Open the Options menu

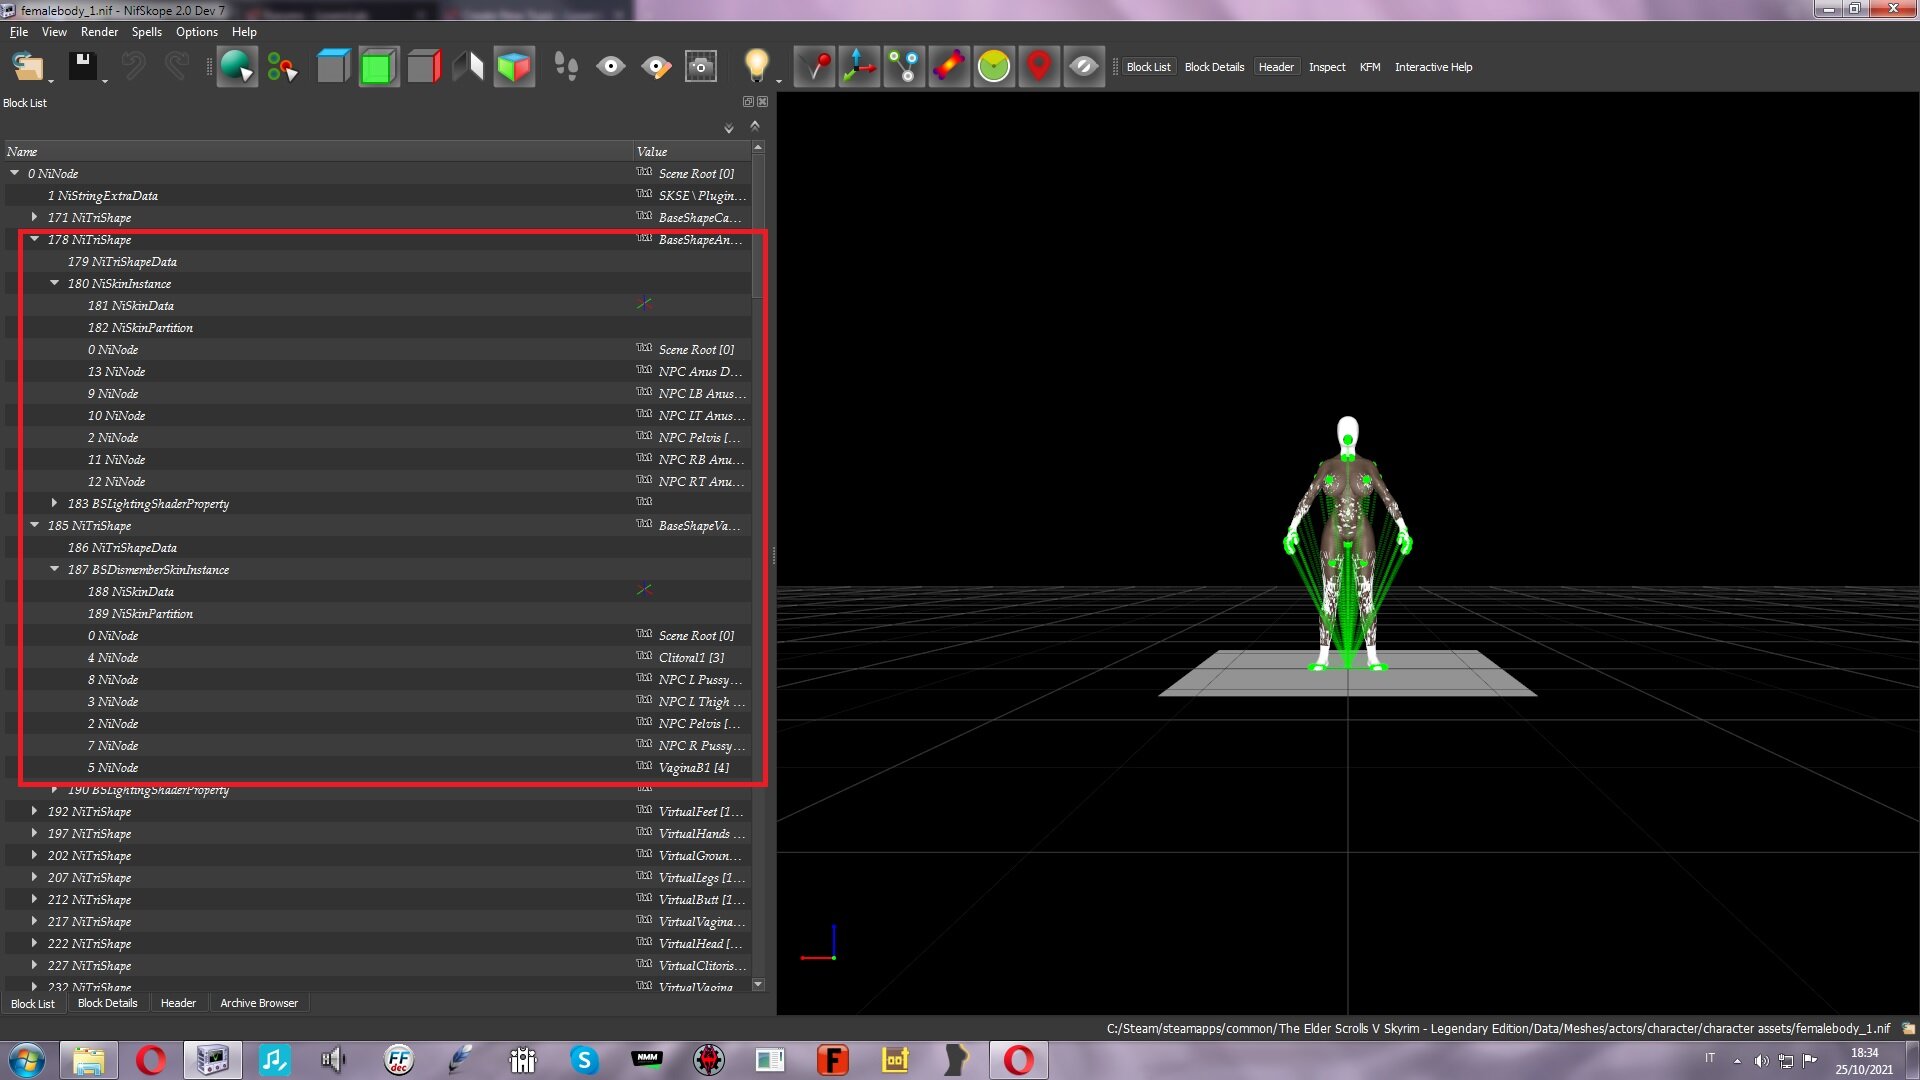pos(197,32)
